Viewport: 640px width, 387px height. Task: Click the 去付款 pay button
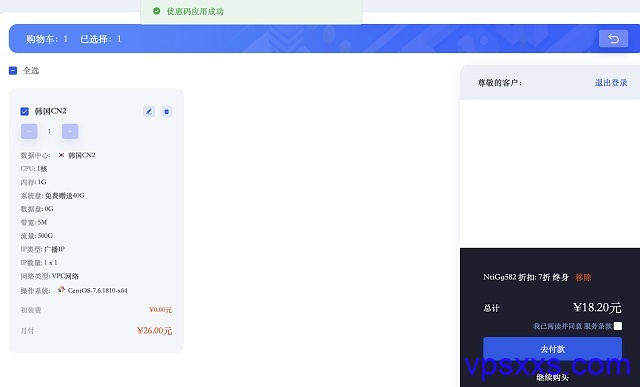tap(552, 349)
